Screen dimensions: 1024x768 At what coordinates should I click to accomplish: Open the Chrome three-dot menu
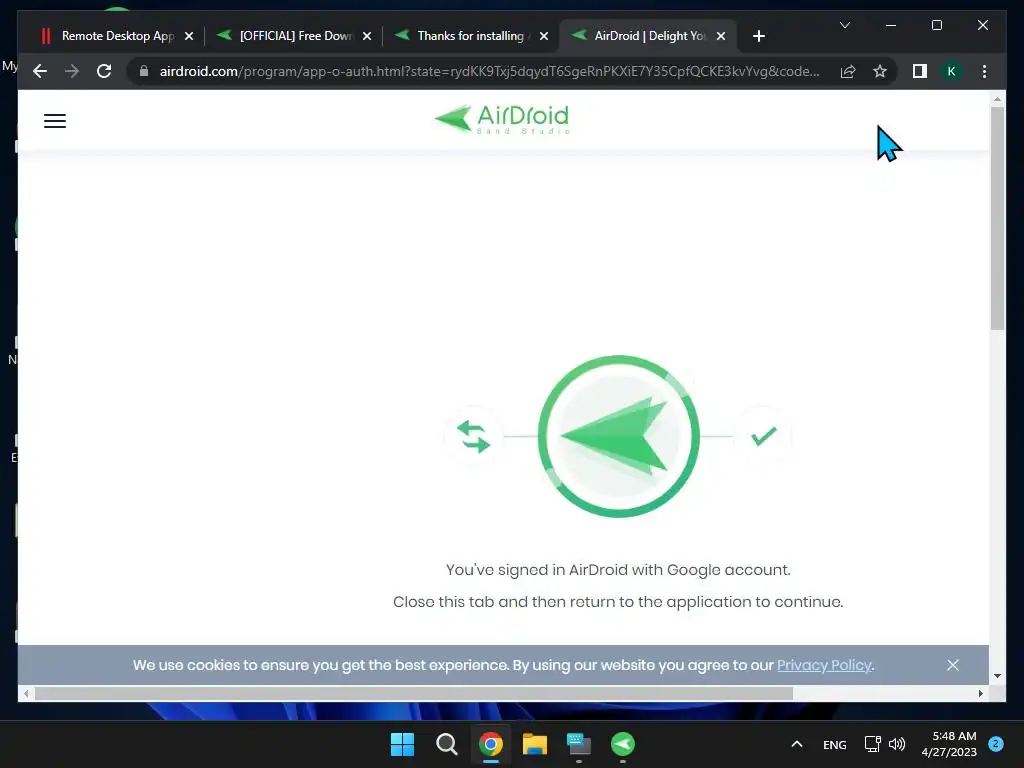[984, 71]
